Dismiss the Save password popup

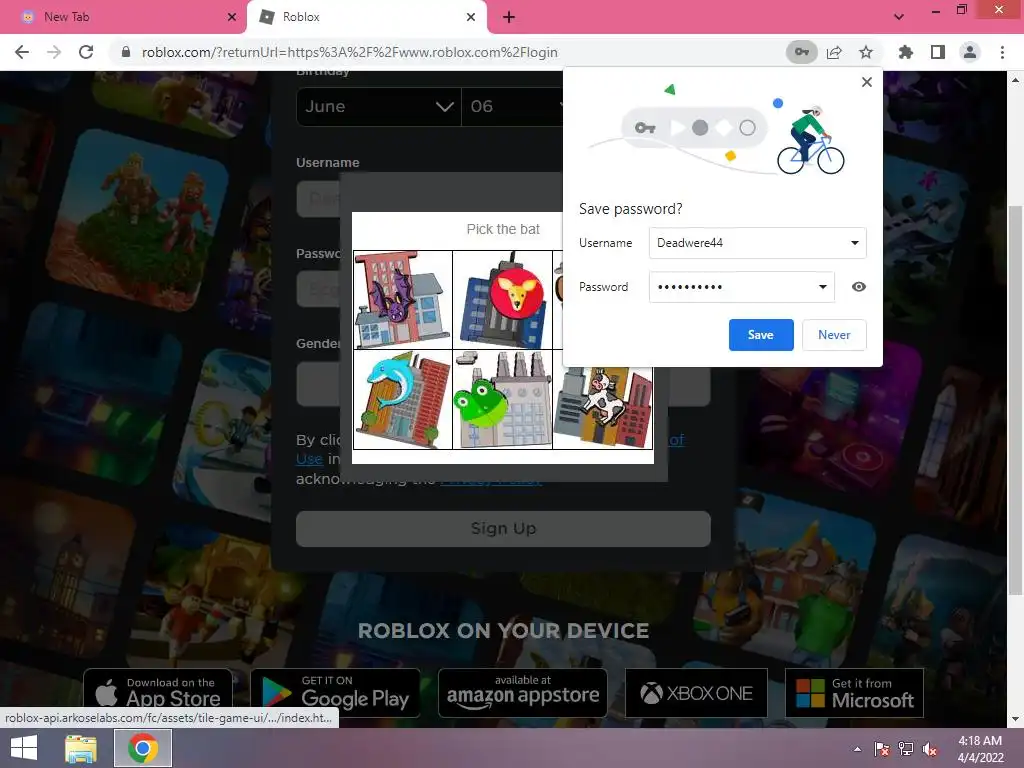[x=867, y=82]
